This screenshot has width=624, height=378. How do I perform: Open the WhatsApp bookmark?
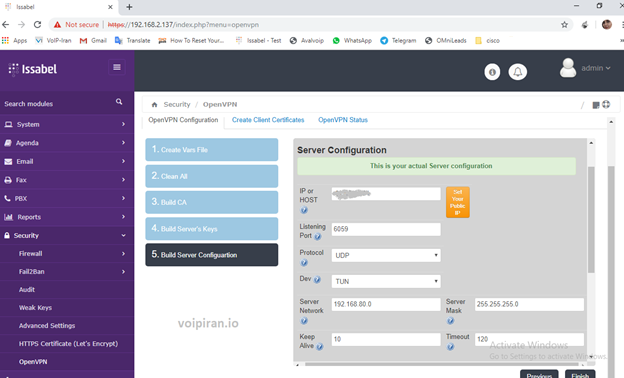coord(352,41)
